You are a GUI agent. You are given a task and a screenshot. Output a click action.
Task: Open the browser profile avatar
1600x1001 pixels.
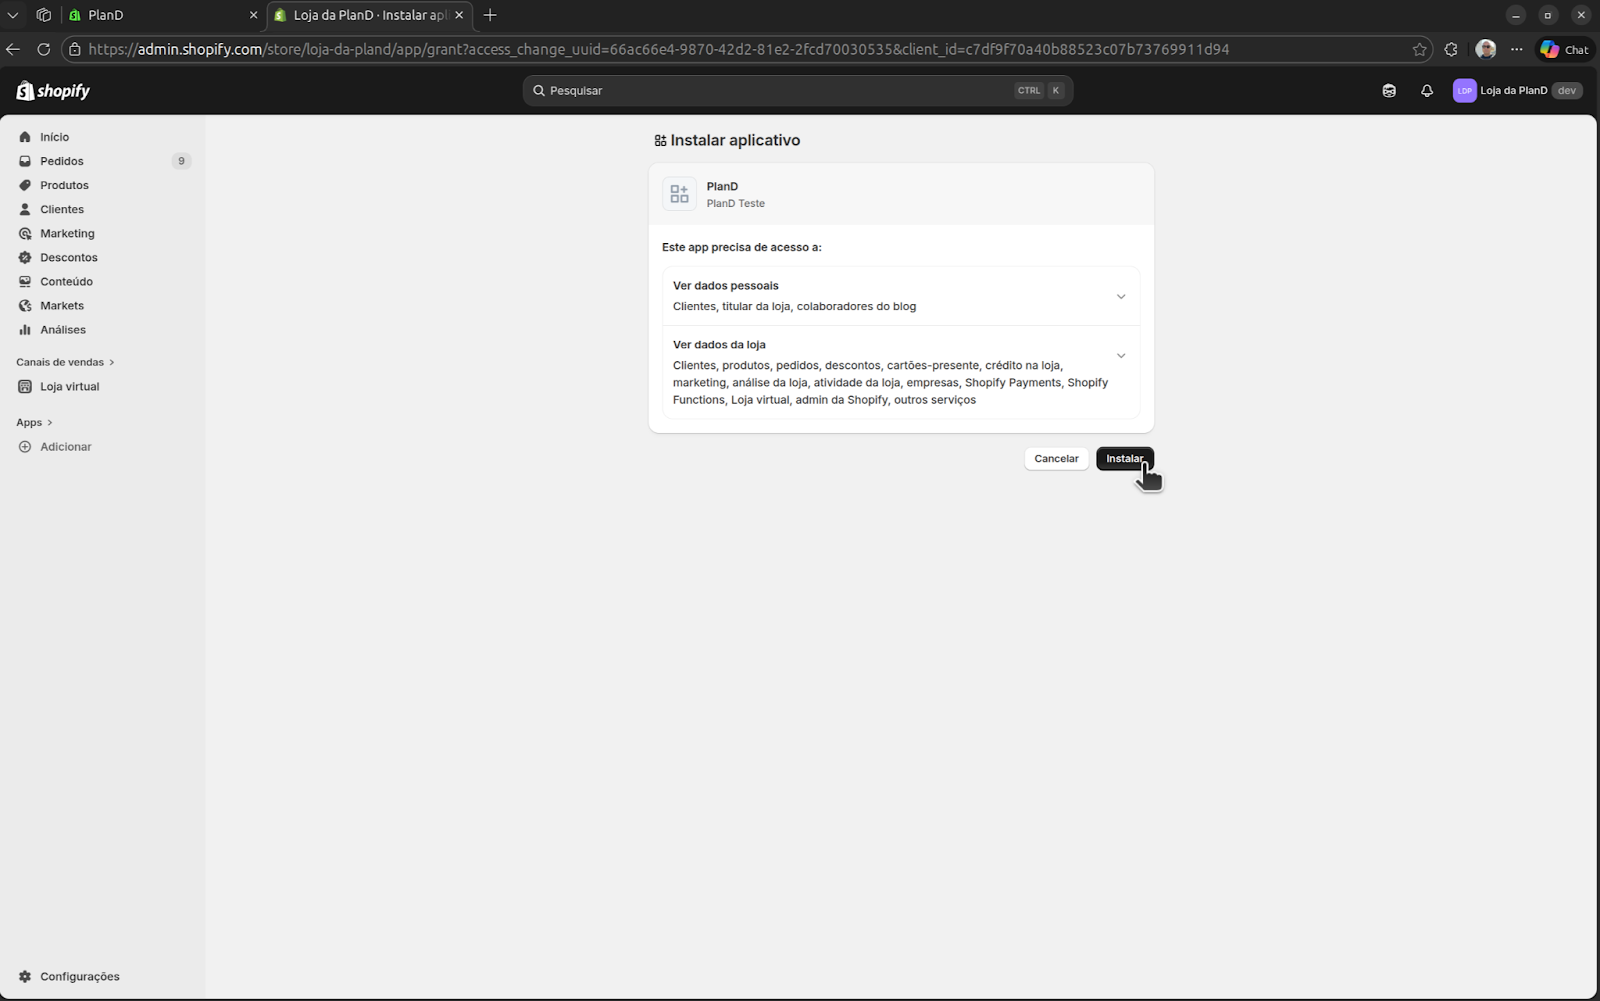(1486, 49)
